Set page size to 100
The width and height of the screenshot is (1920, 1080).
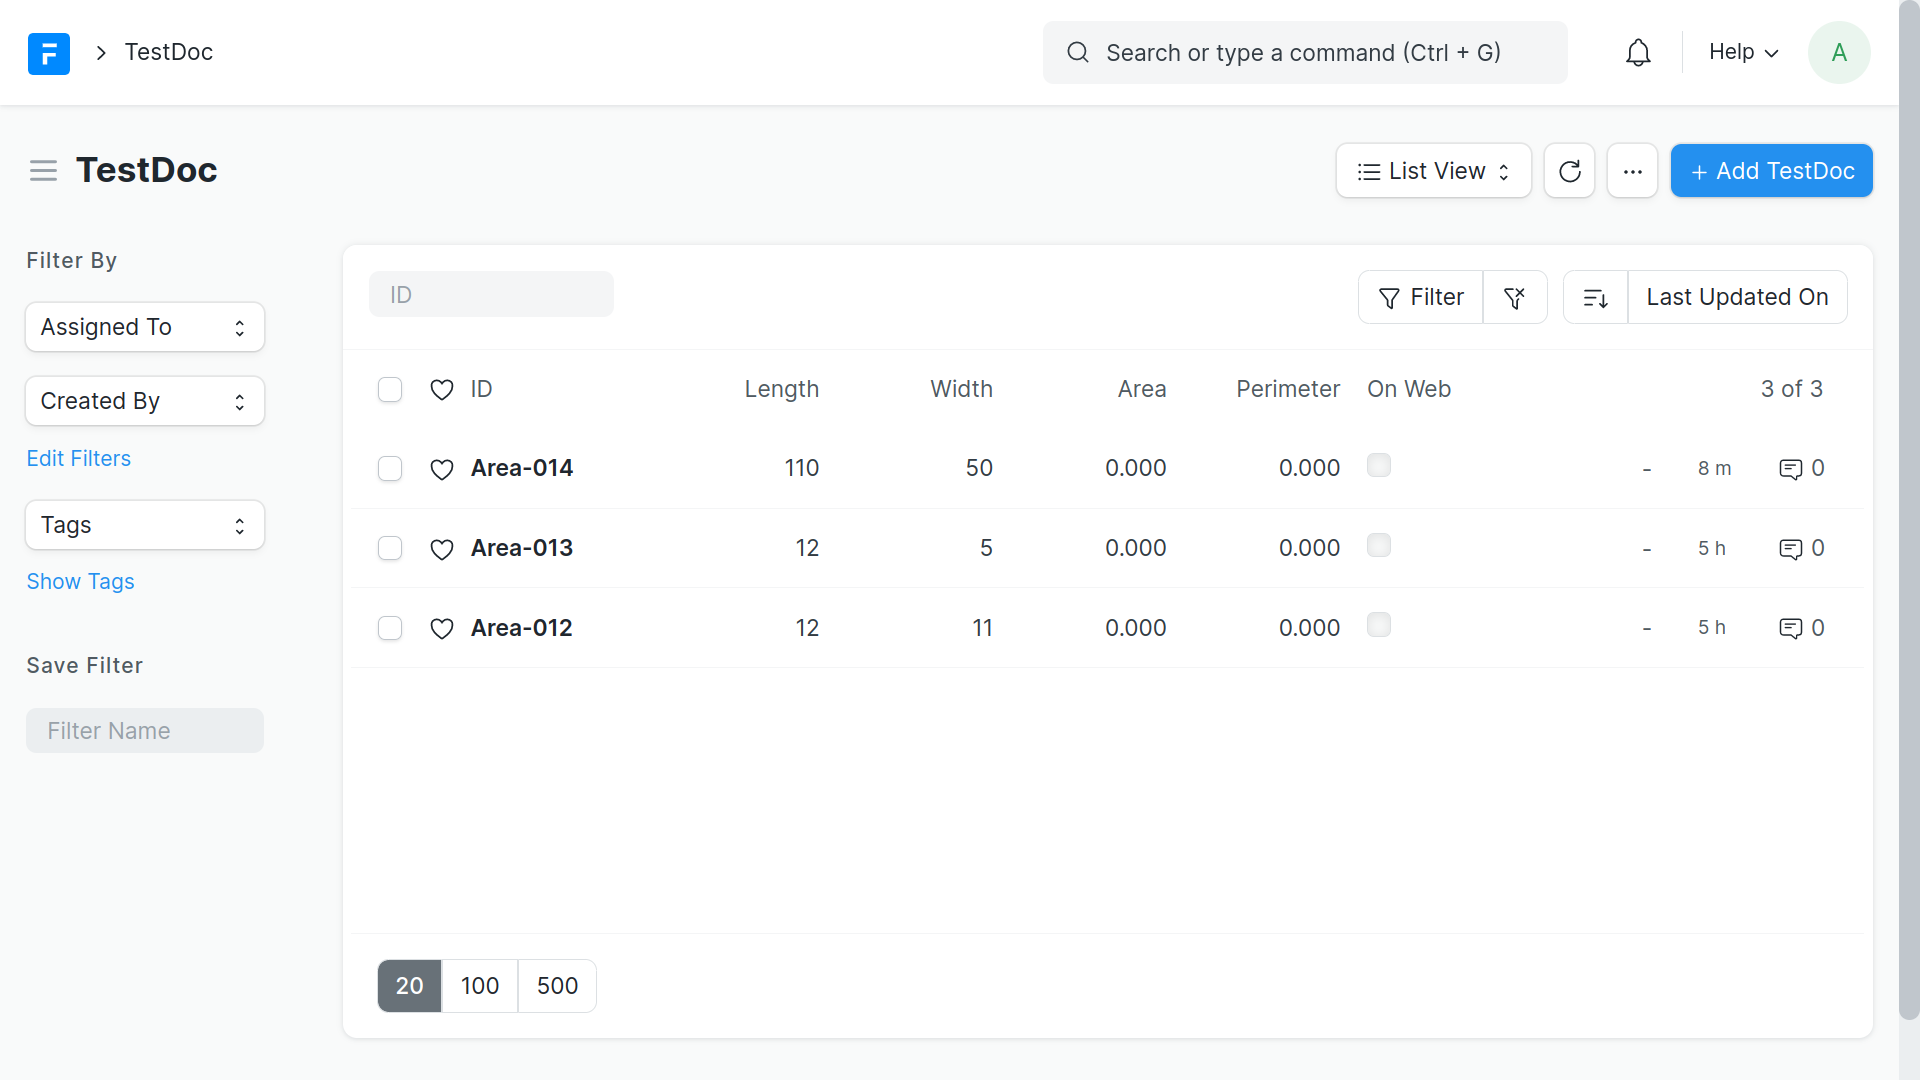[x=479, y=986]
